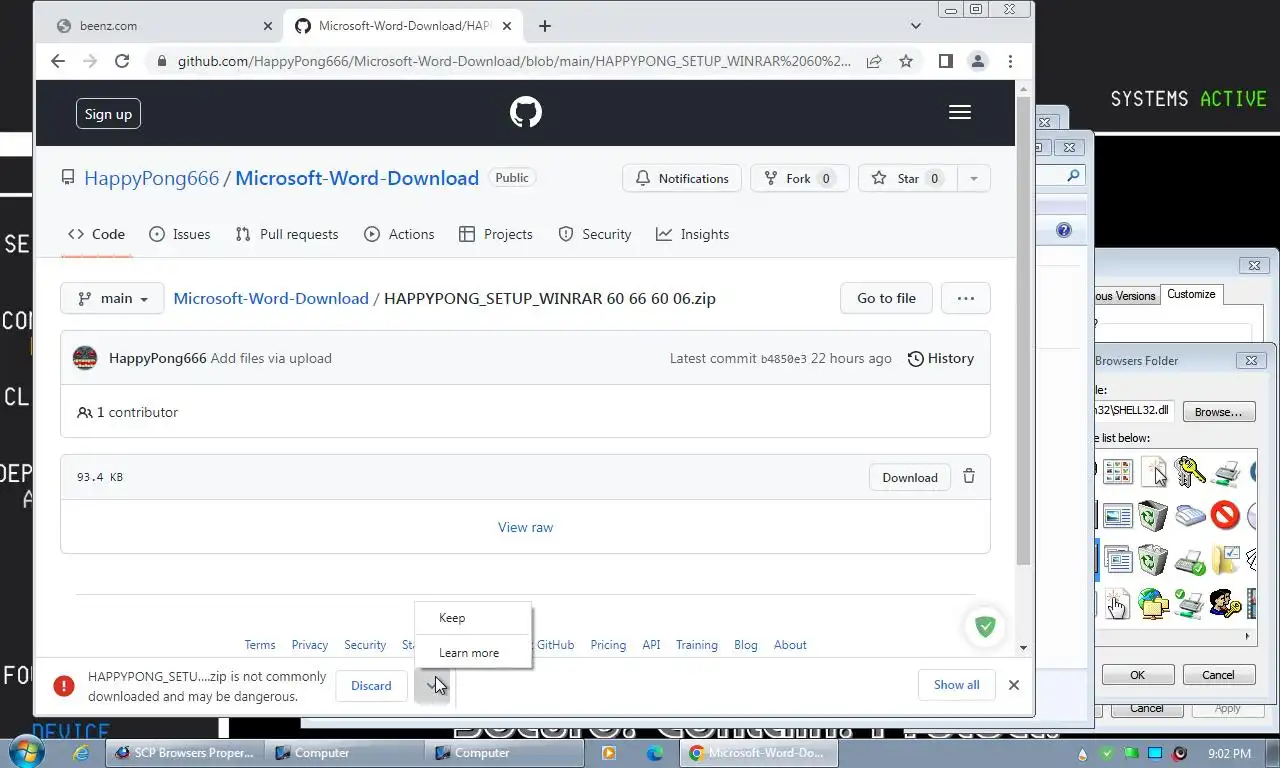Show all downloads
Screen dimensions: 1280x768
[x=956, y=685]
